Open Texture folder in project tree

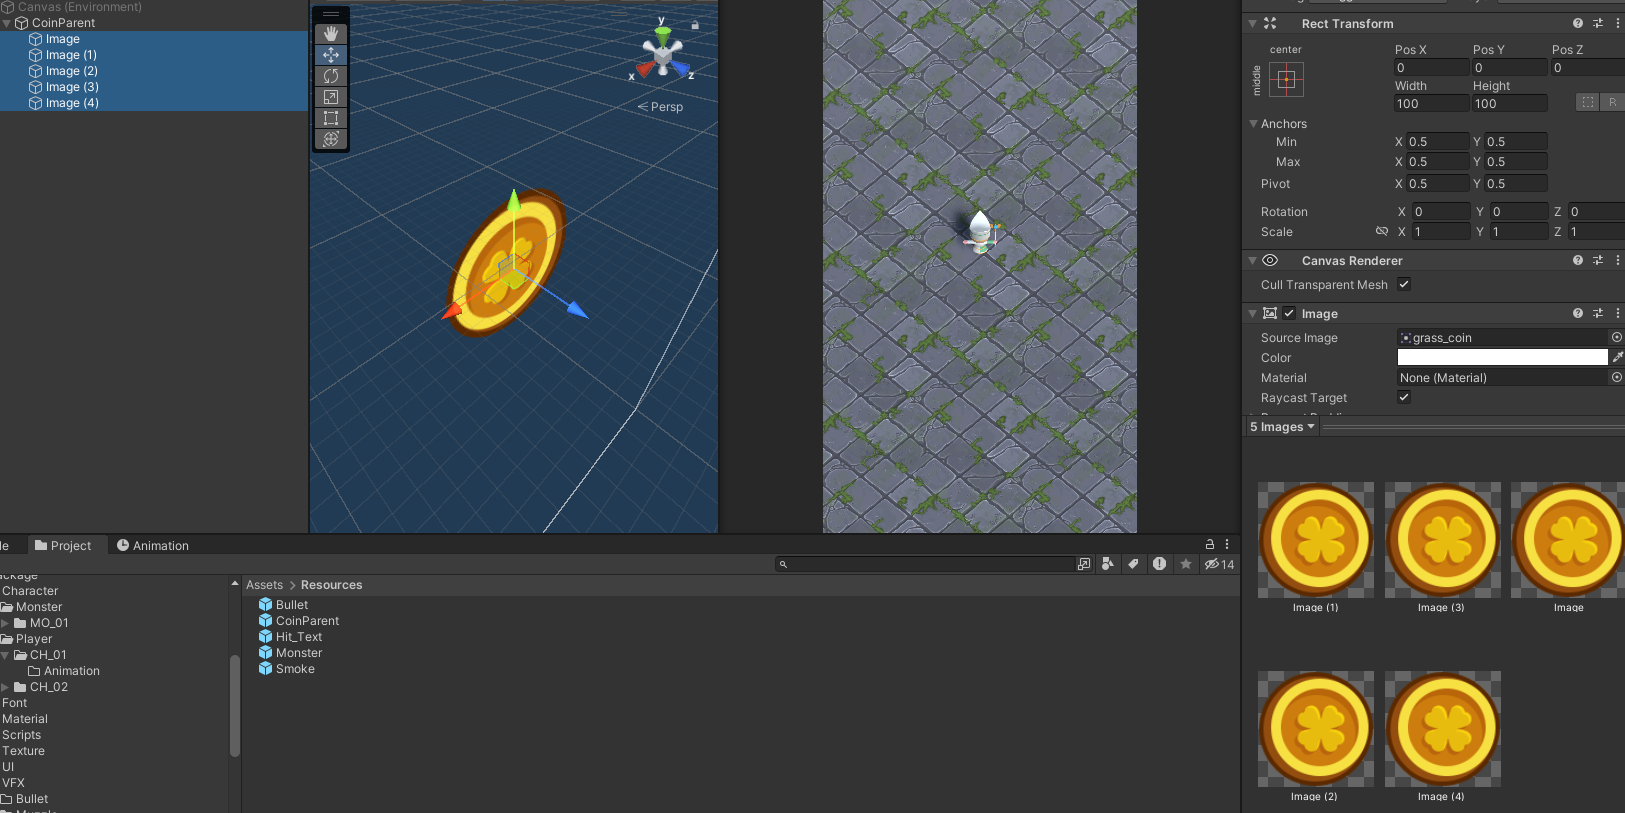[x=24, y=751]
